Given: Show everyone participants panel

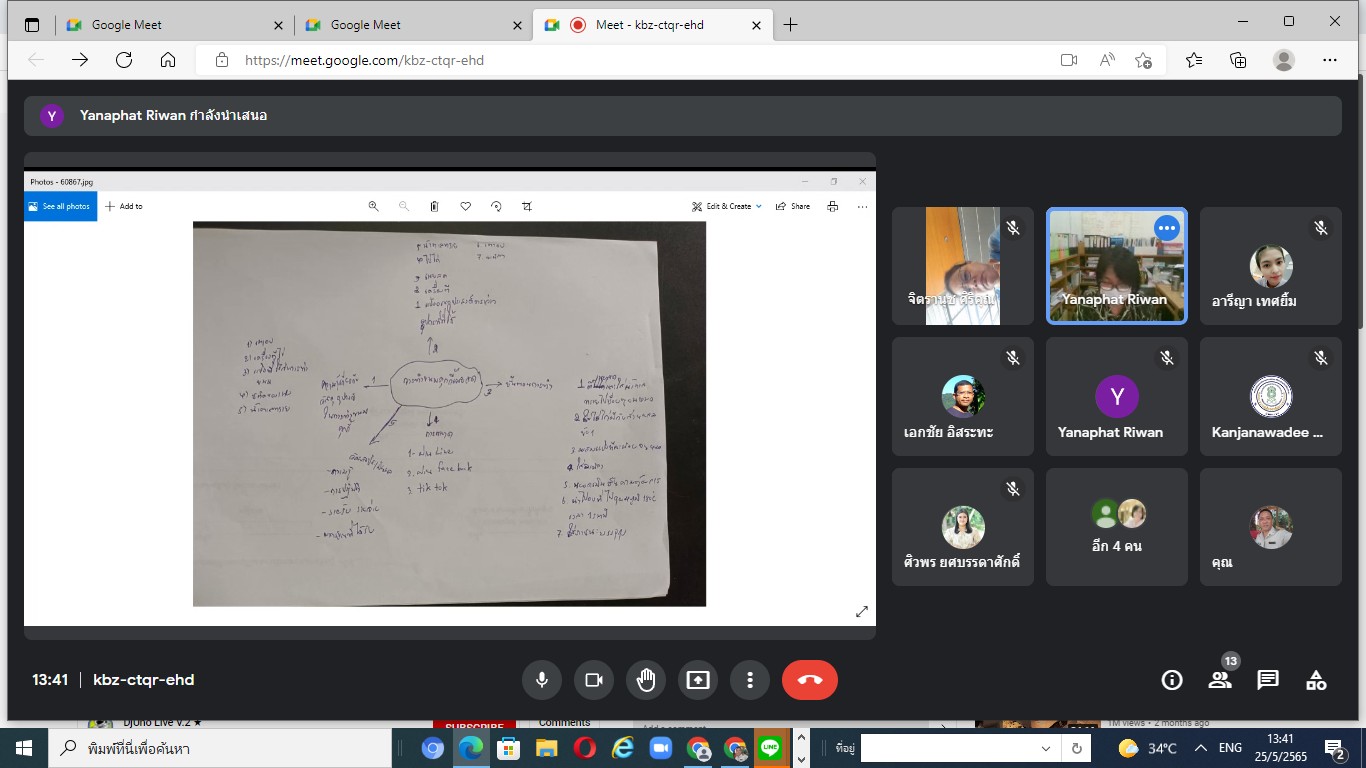Looking at the screenshot, I should point(1220,680).
